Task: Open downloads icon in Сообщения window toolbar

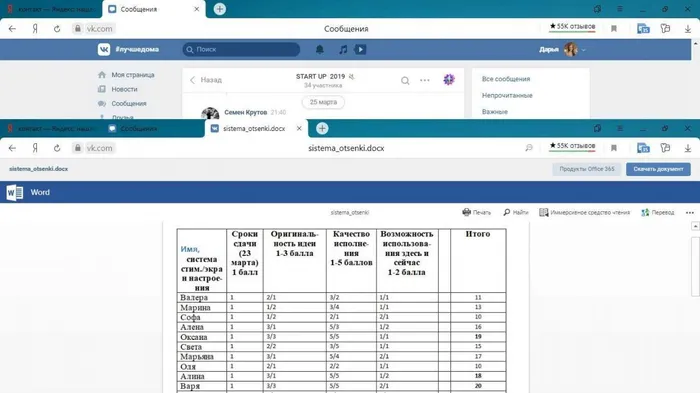Action: click(688, 29)
